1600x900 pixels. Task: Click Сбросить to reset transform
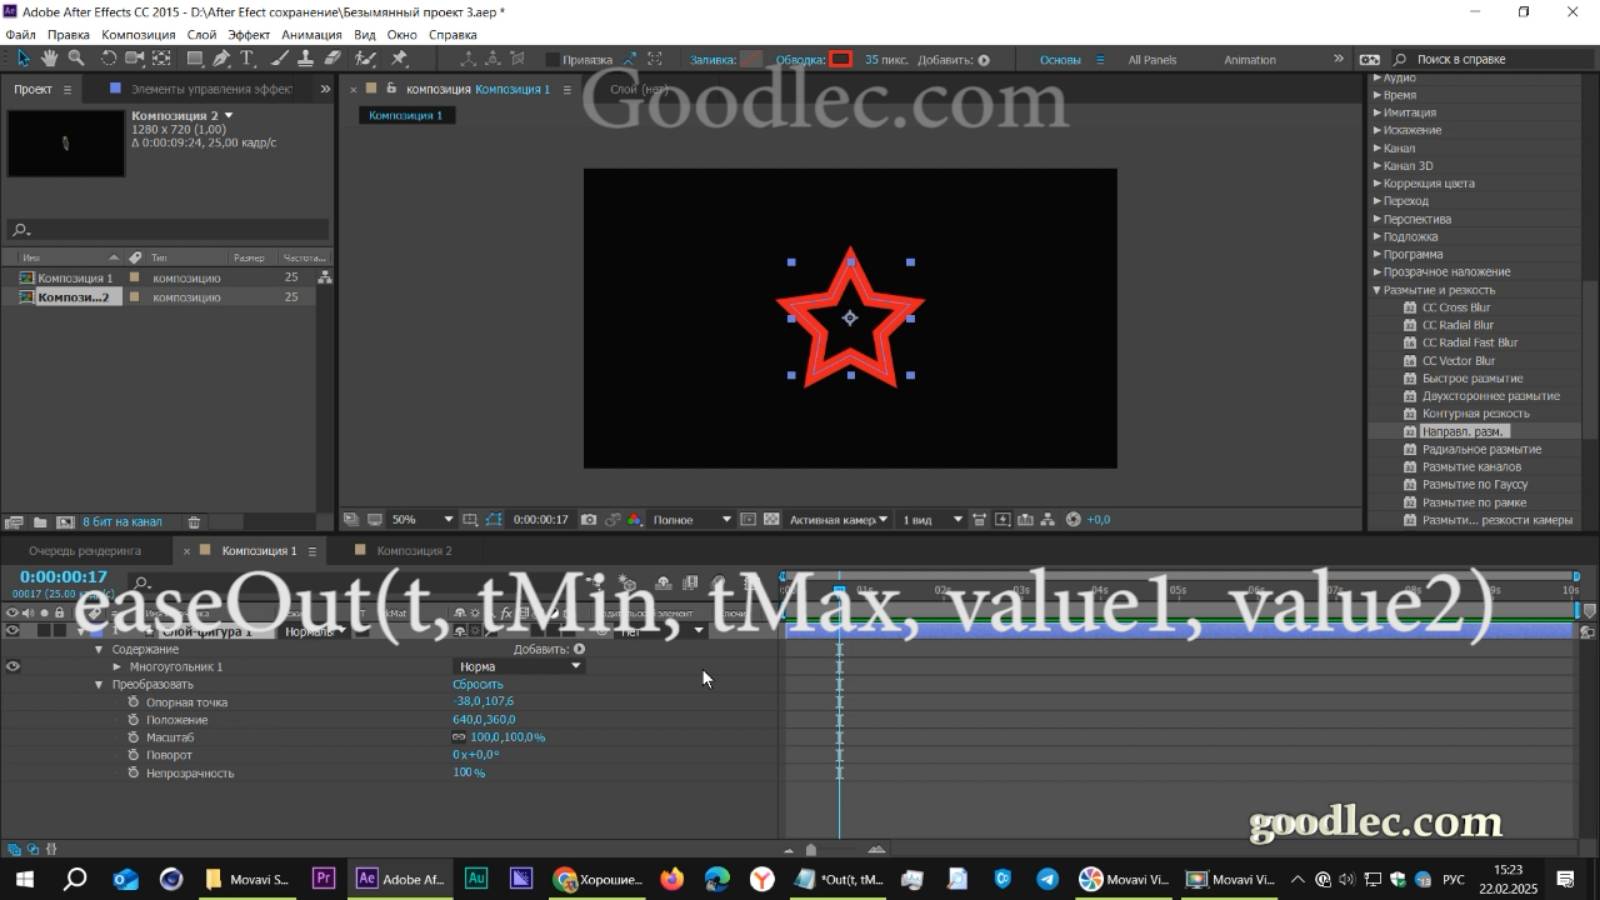(477, 684)
